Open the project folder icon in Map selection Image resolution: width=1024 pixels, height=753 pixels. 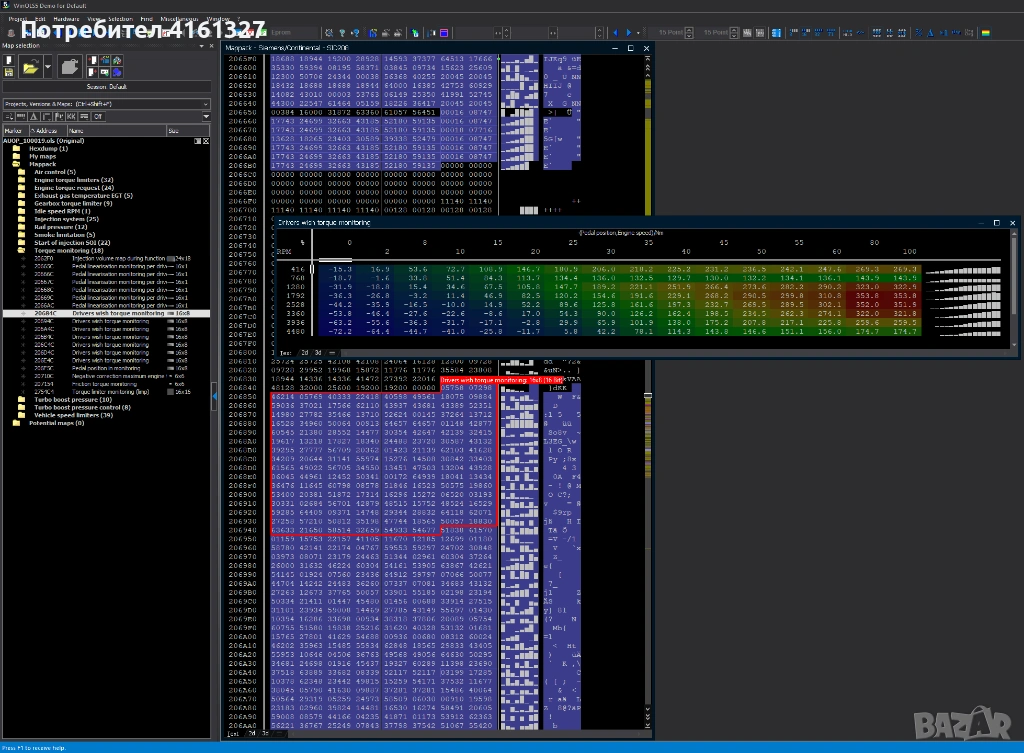coord(30,68)
